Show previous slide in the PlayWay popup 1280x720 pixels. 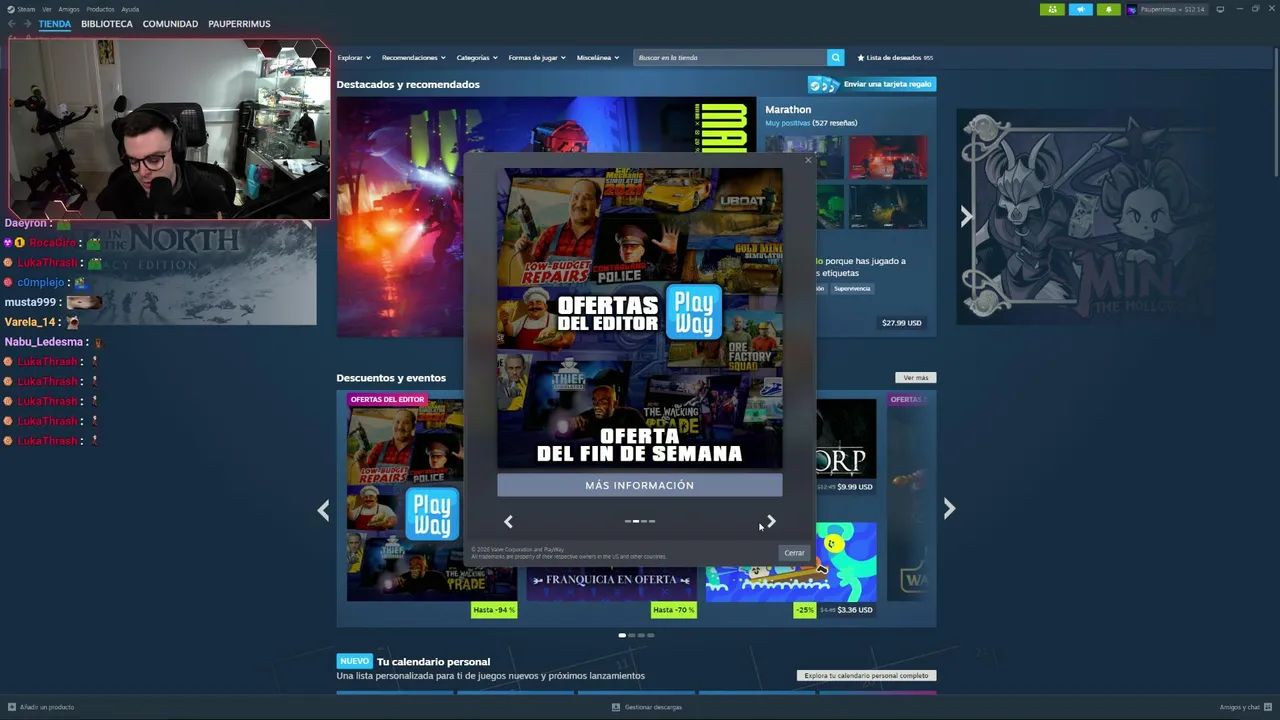(x=508, y=521)
